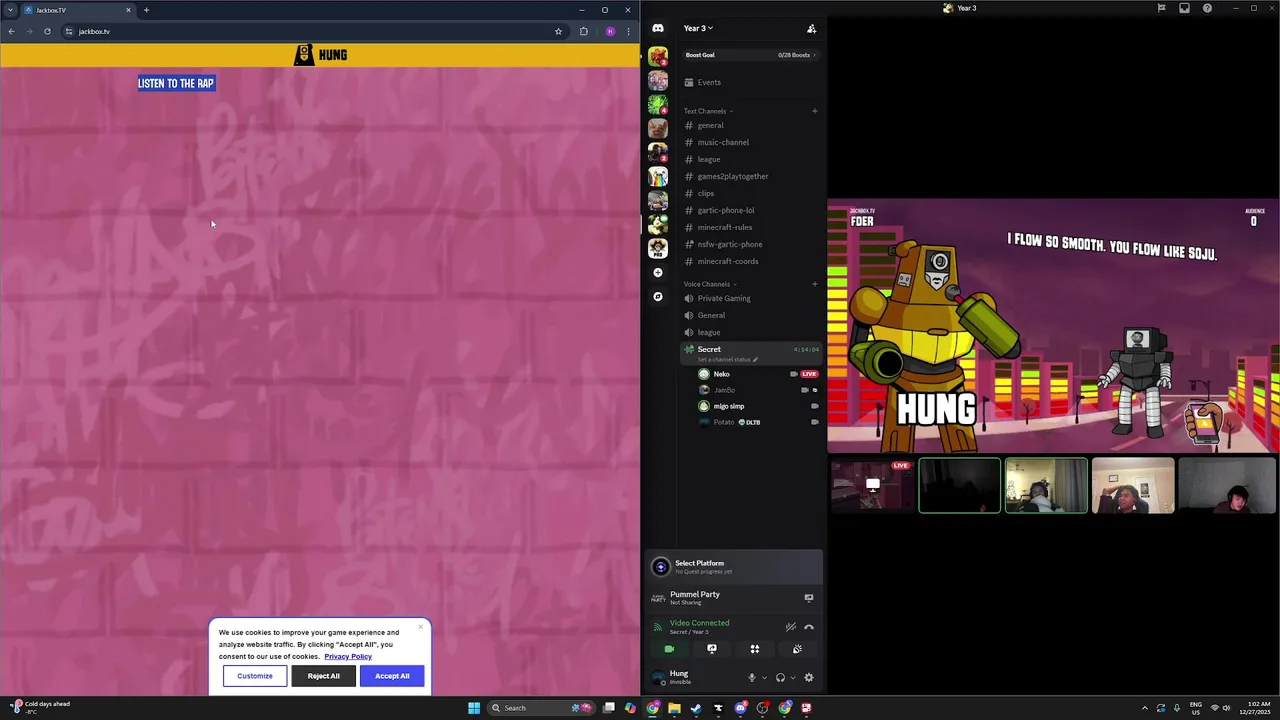This screenshot has height=720, width=1280.
Task: Toggle the camera button in voice panel
Action: click(669, 649)
